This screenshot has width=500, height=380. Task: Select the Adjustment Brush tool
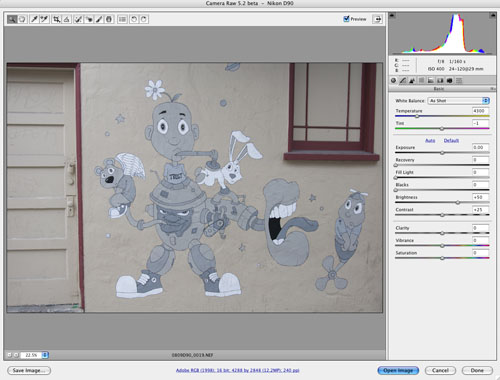coord(99,19)
